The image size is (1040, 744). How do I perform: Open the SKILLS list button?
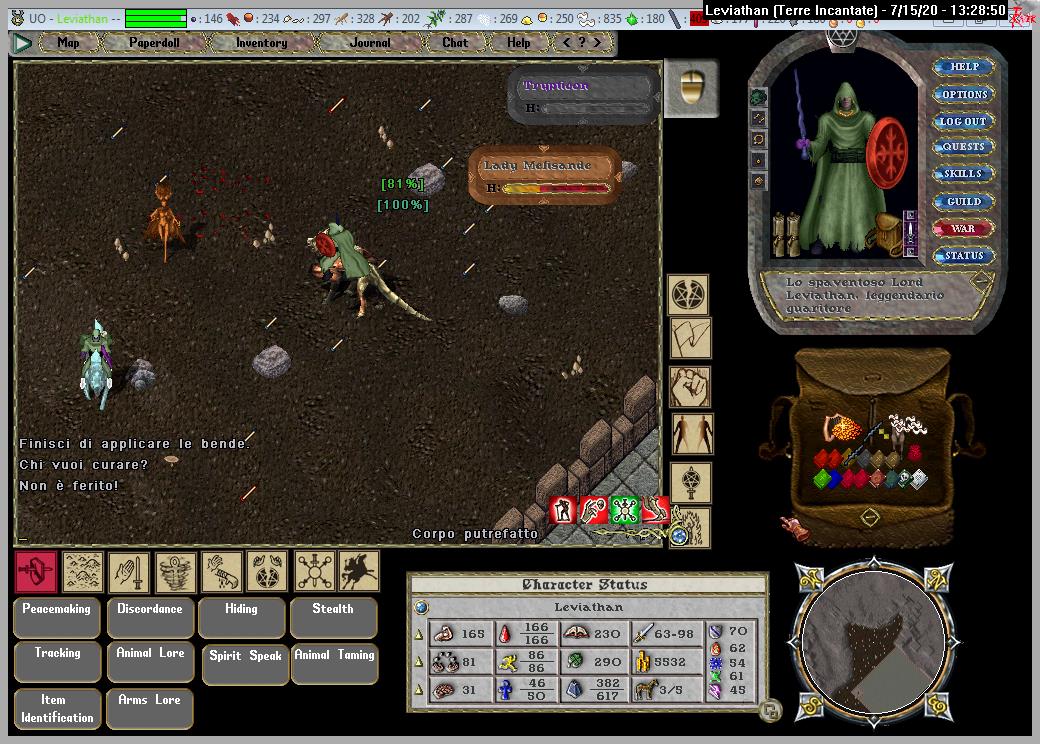coord(964,174)
